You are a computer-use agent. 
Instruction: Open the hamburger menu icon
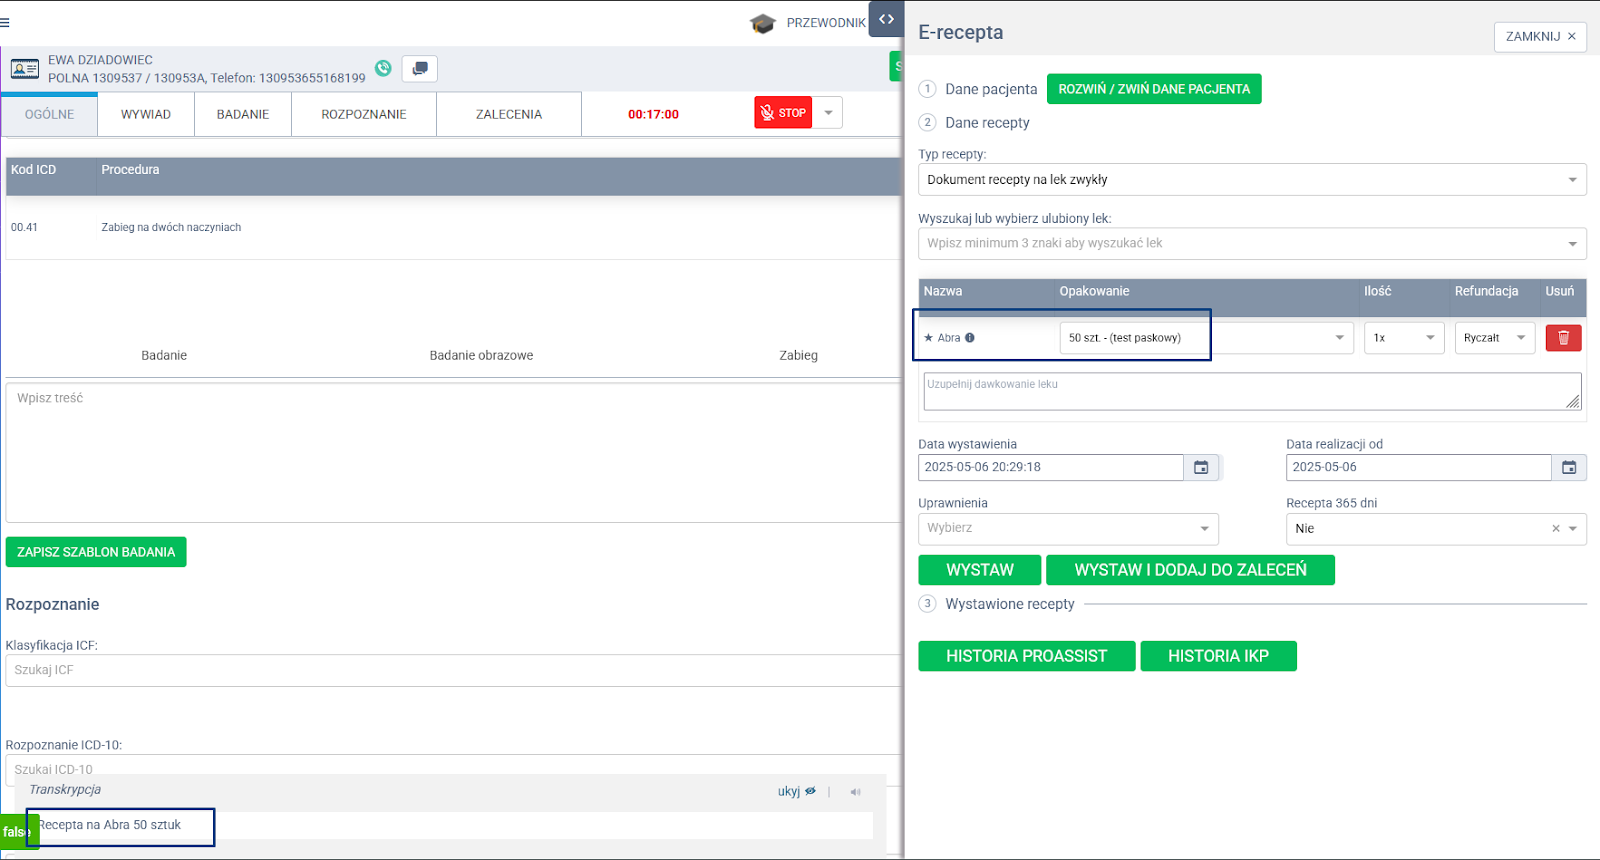pyautogui.click(x=5, y=22)
